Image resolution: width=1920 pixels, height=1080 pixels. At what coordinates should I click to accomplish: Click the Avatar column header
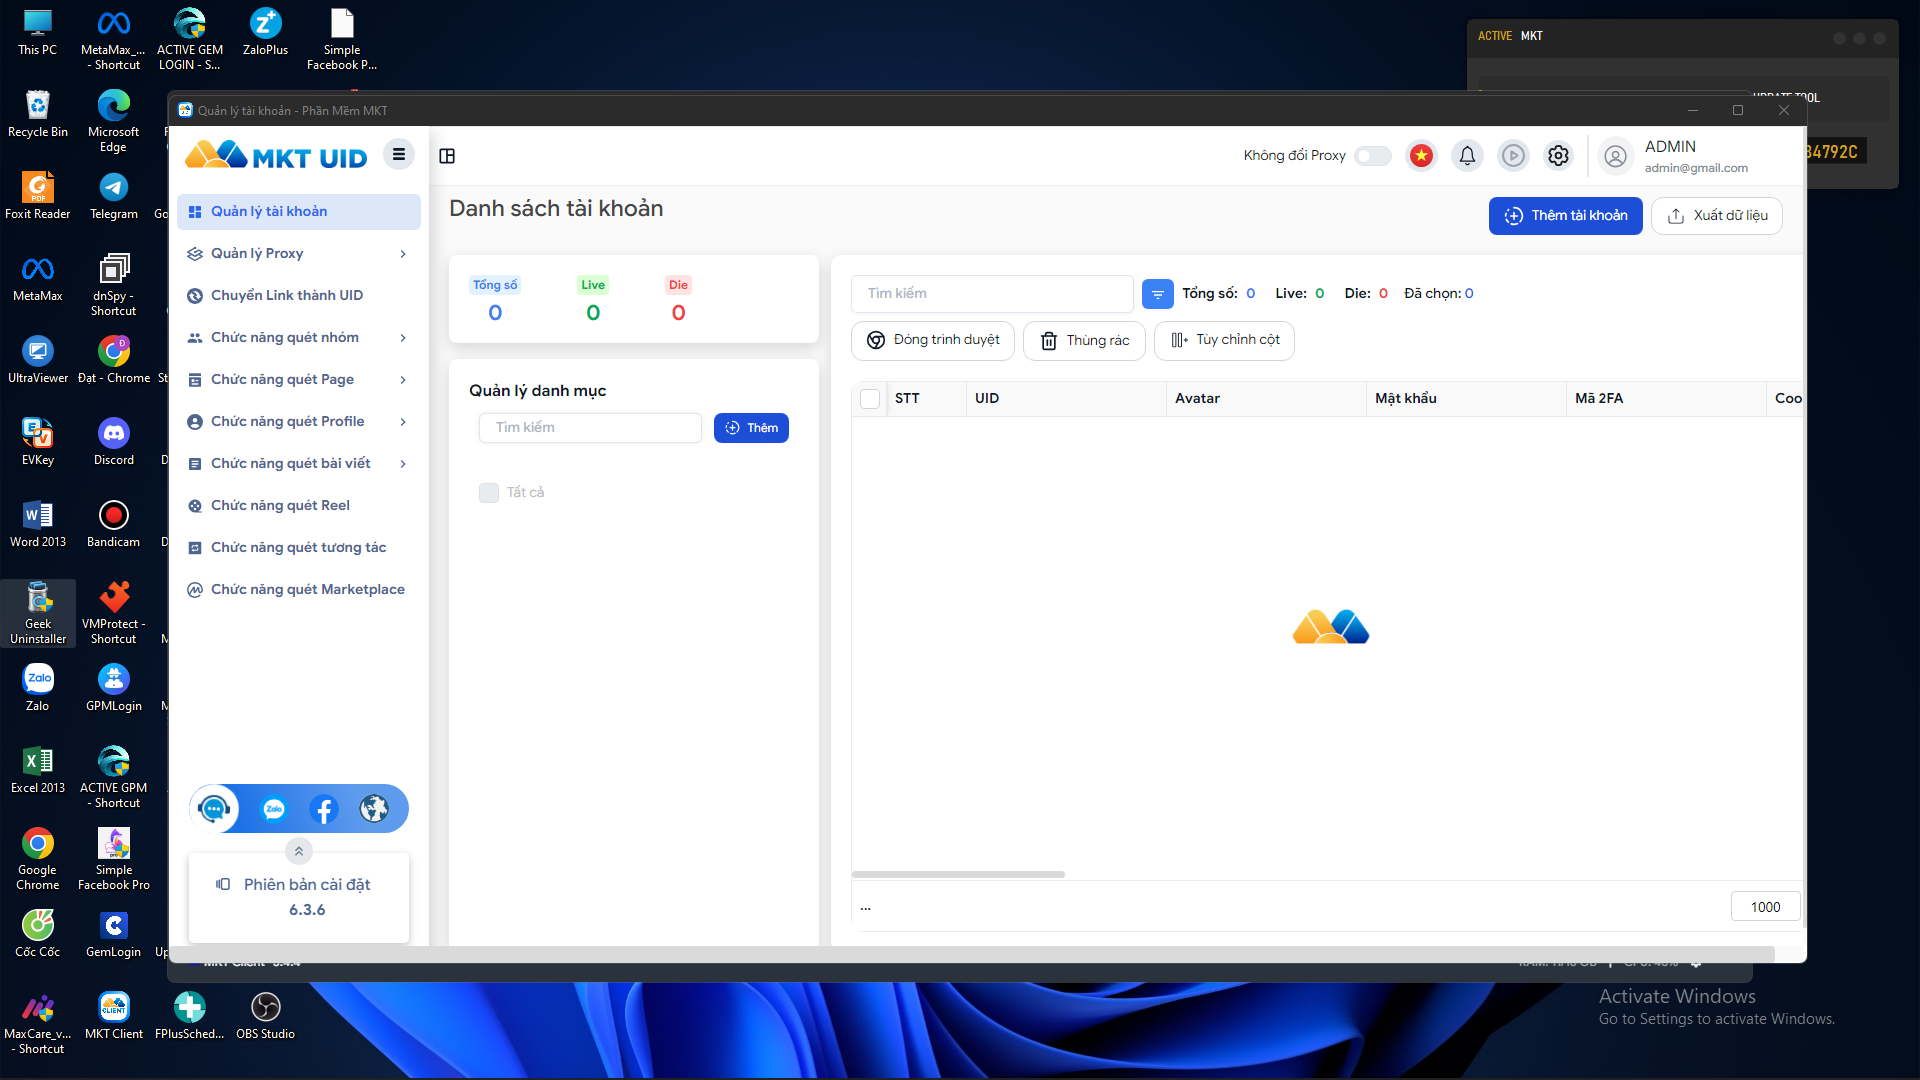[x=1265, y=399]
